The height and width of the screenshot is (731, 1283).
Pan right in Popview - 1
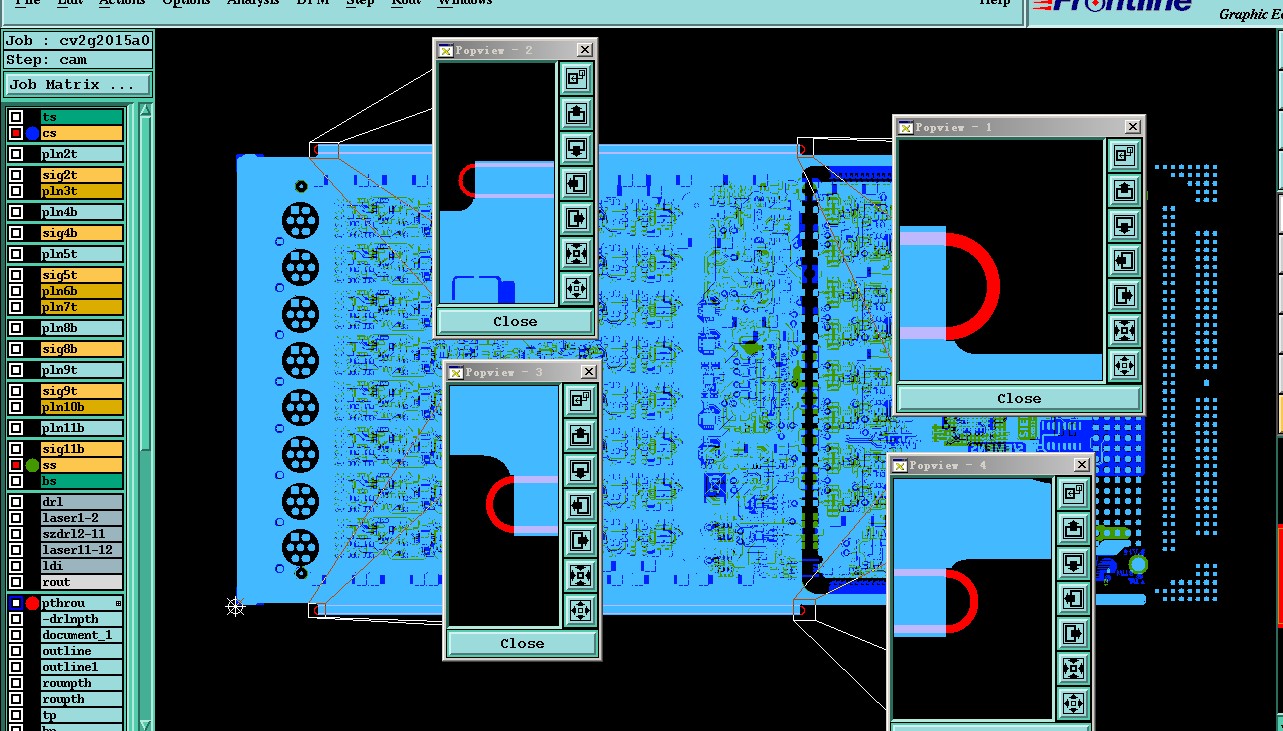pyautogui.click(x=1124, y=295)
